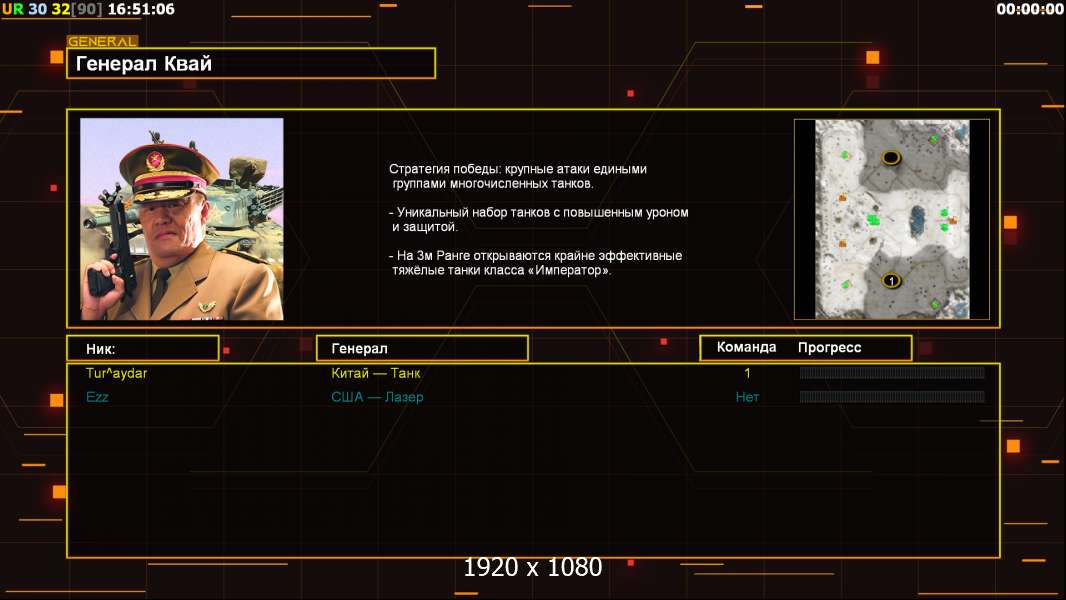This screenshot has width=1066, height=600.
Task: Click the 'GENERAL' label tag
Action: [102, 41]
